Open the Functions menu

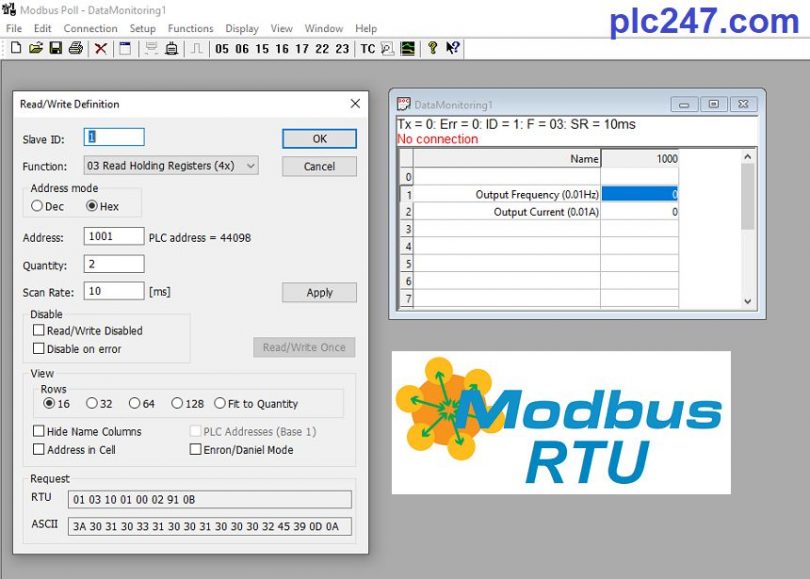pos(190,28)
